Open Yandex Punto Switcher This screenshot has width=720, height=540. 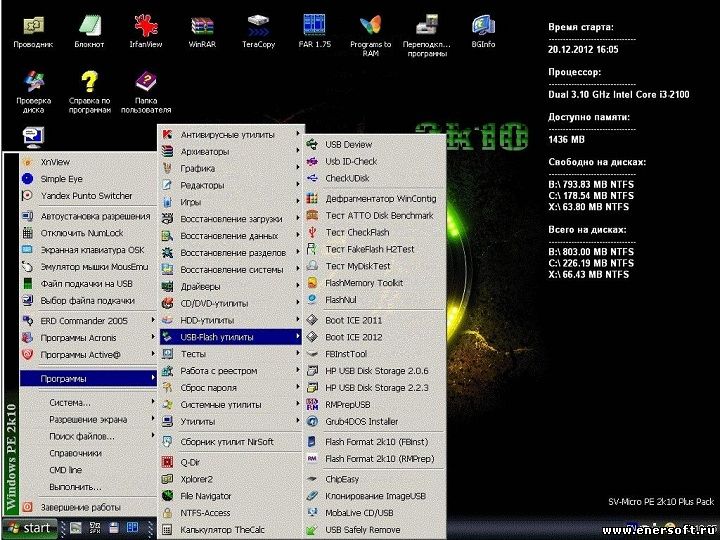89,196
